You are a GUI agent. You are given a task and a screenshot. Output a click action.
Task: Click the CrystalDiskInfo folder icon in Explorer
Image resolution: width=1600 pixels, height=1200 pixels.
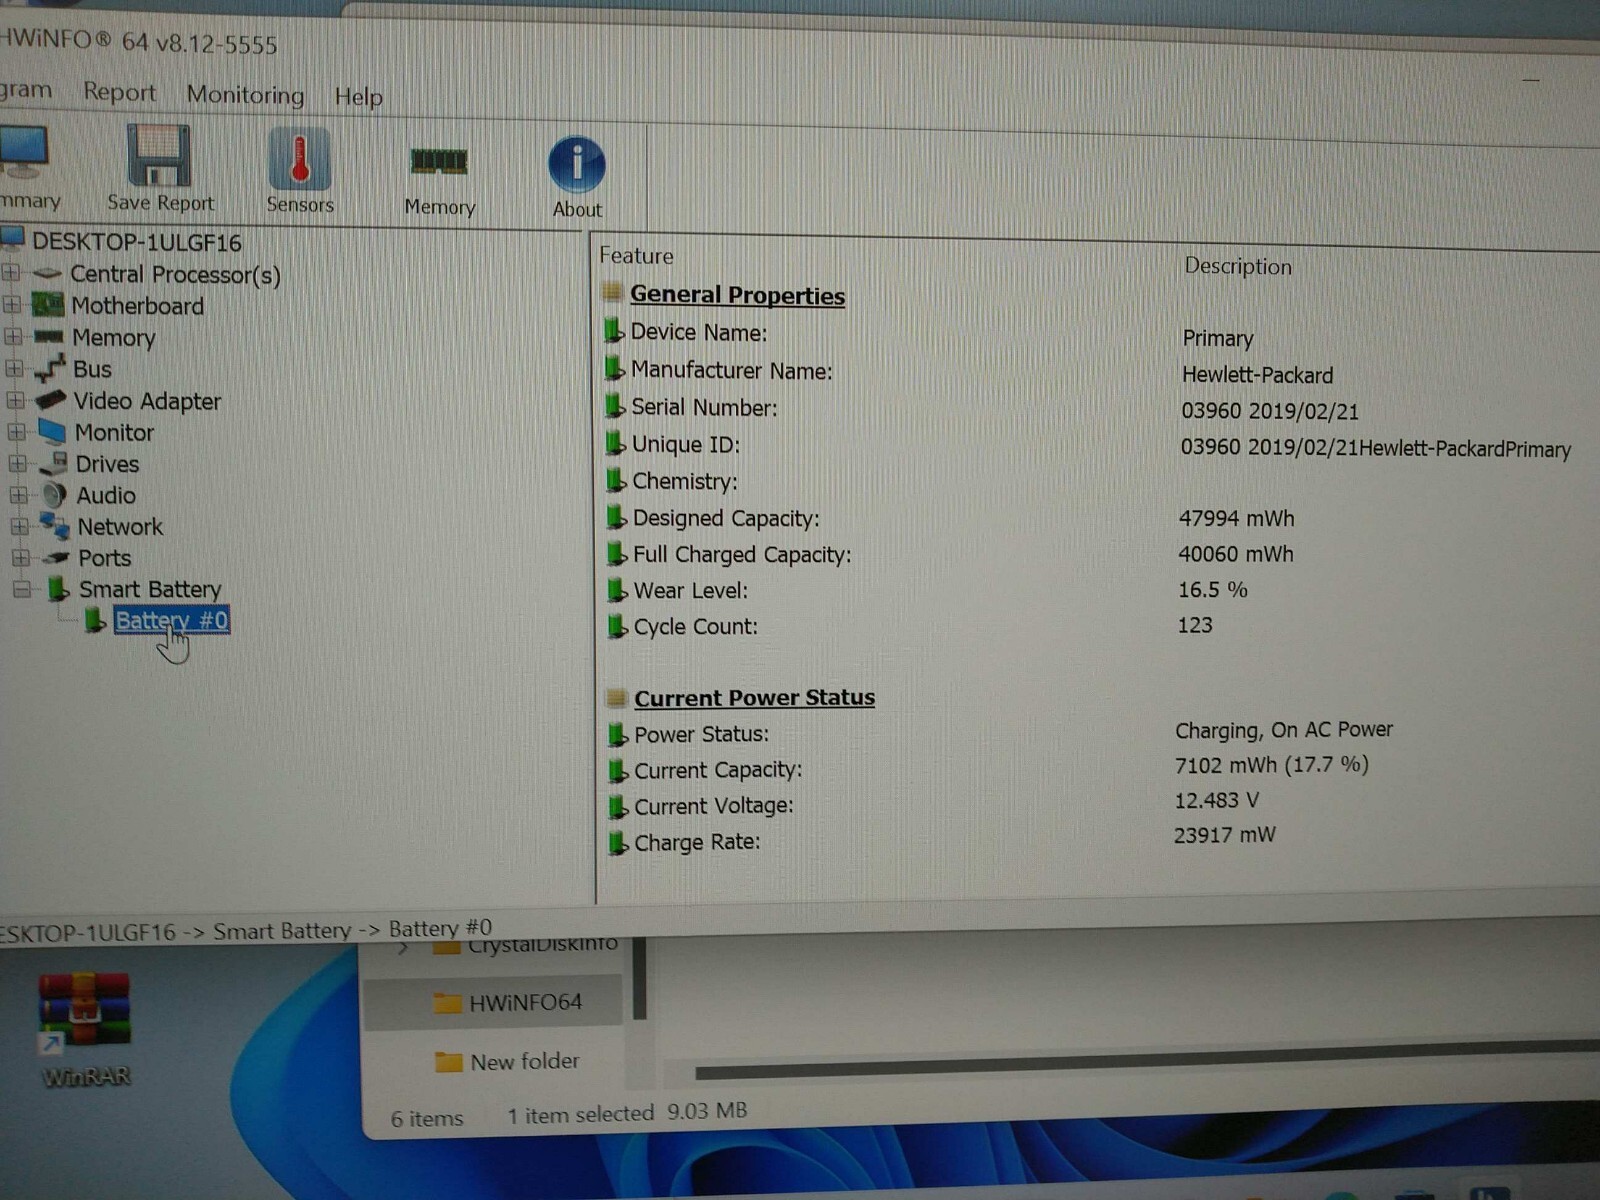[x=446, y=947]
